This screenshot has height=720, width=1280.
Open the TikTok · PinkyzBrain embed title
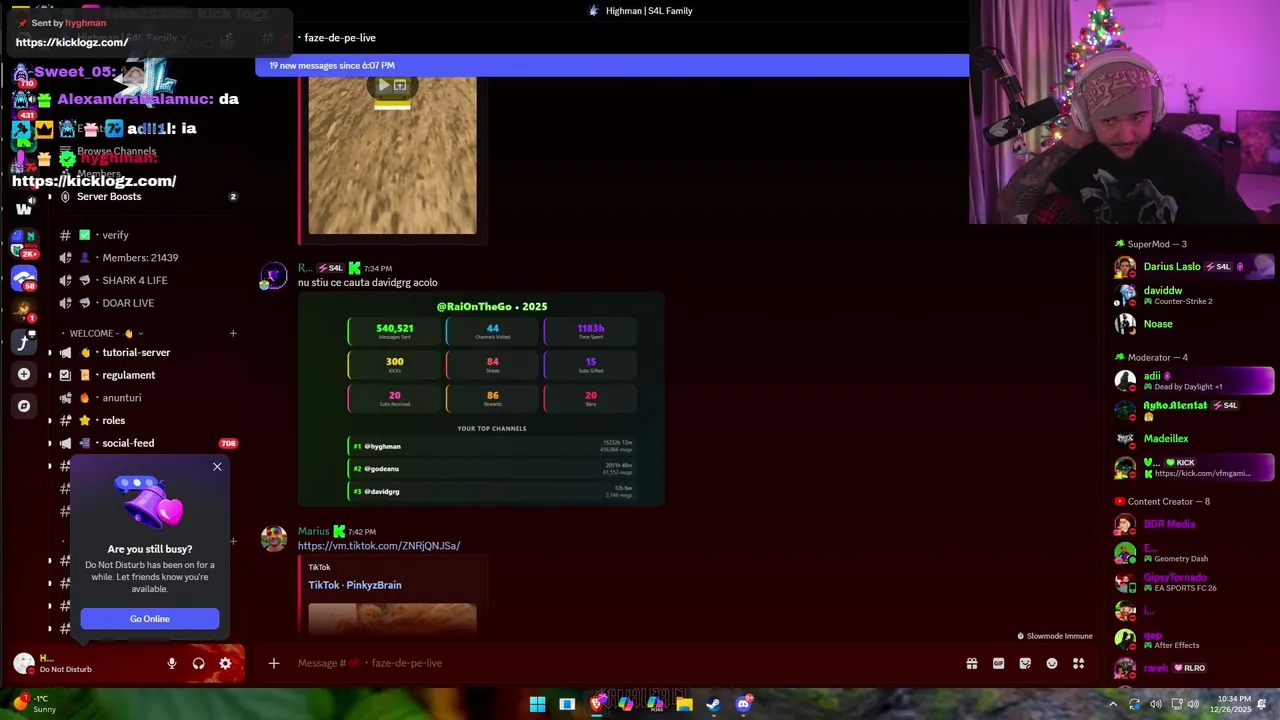click(x=355, y=585)
